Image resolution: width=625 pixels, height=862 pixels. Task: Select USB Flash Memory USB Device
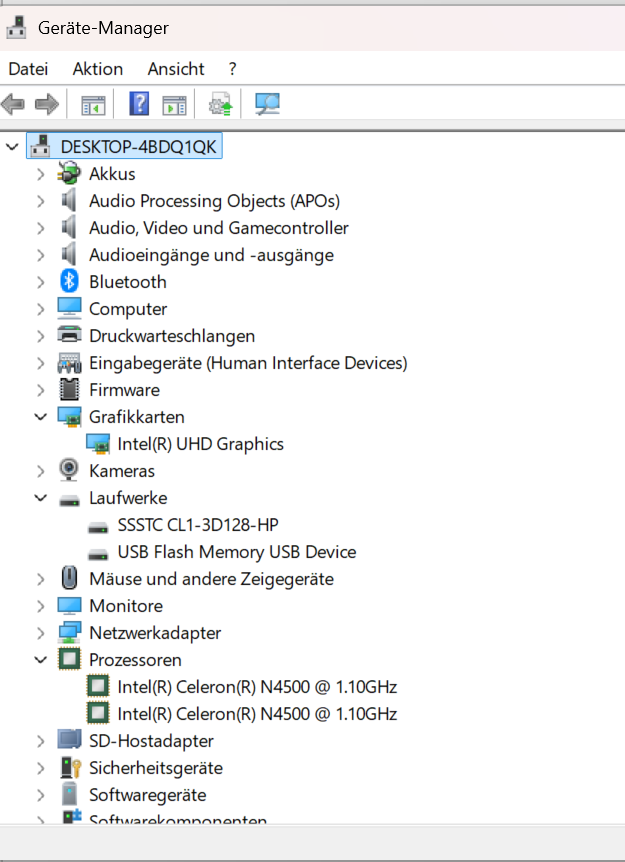(237, 551)
